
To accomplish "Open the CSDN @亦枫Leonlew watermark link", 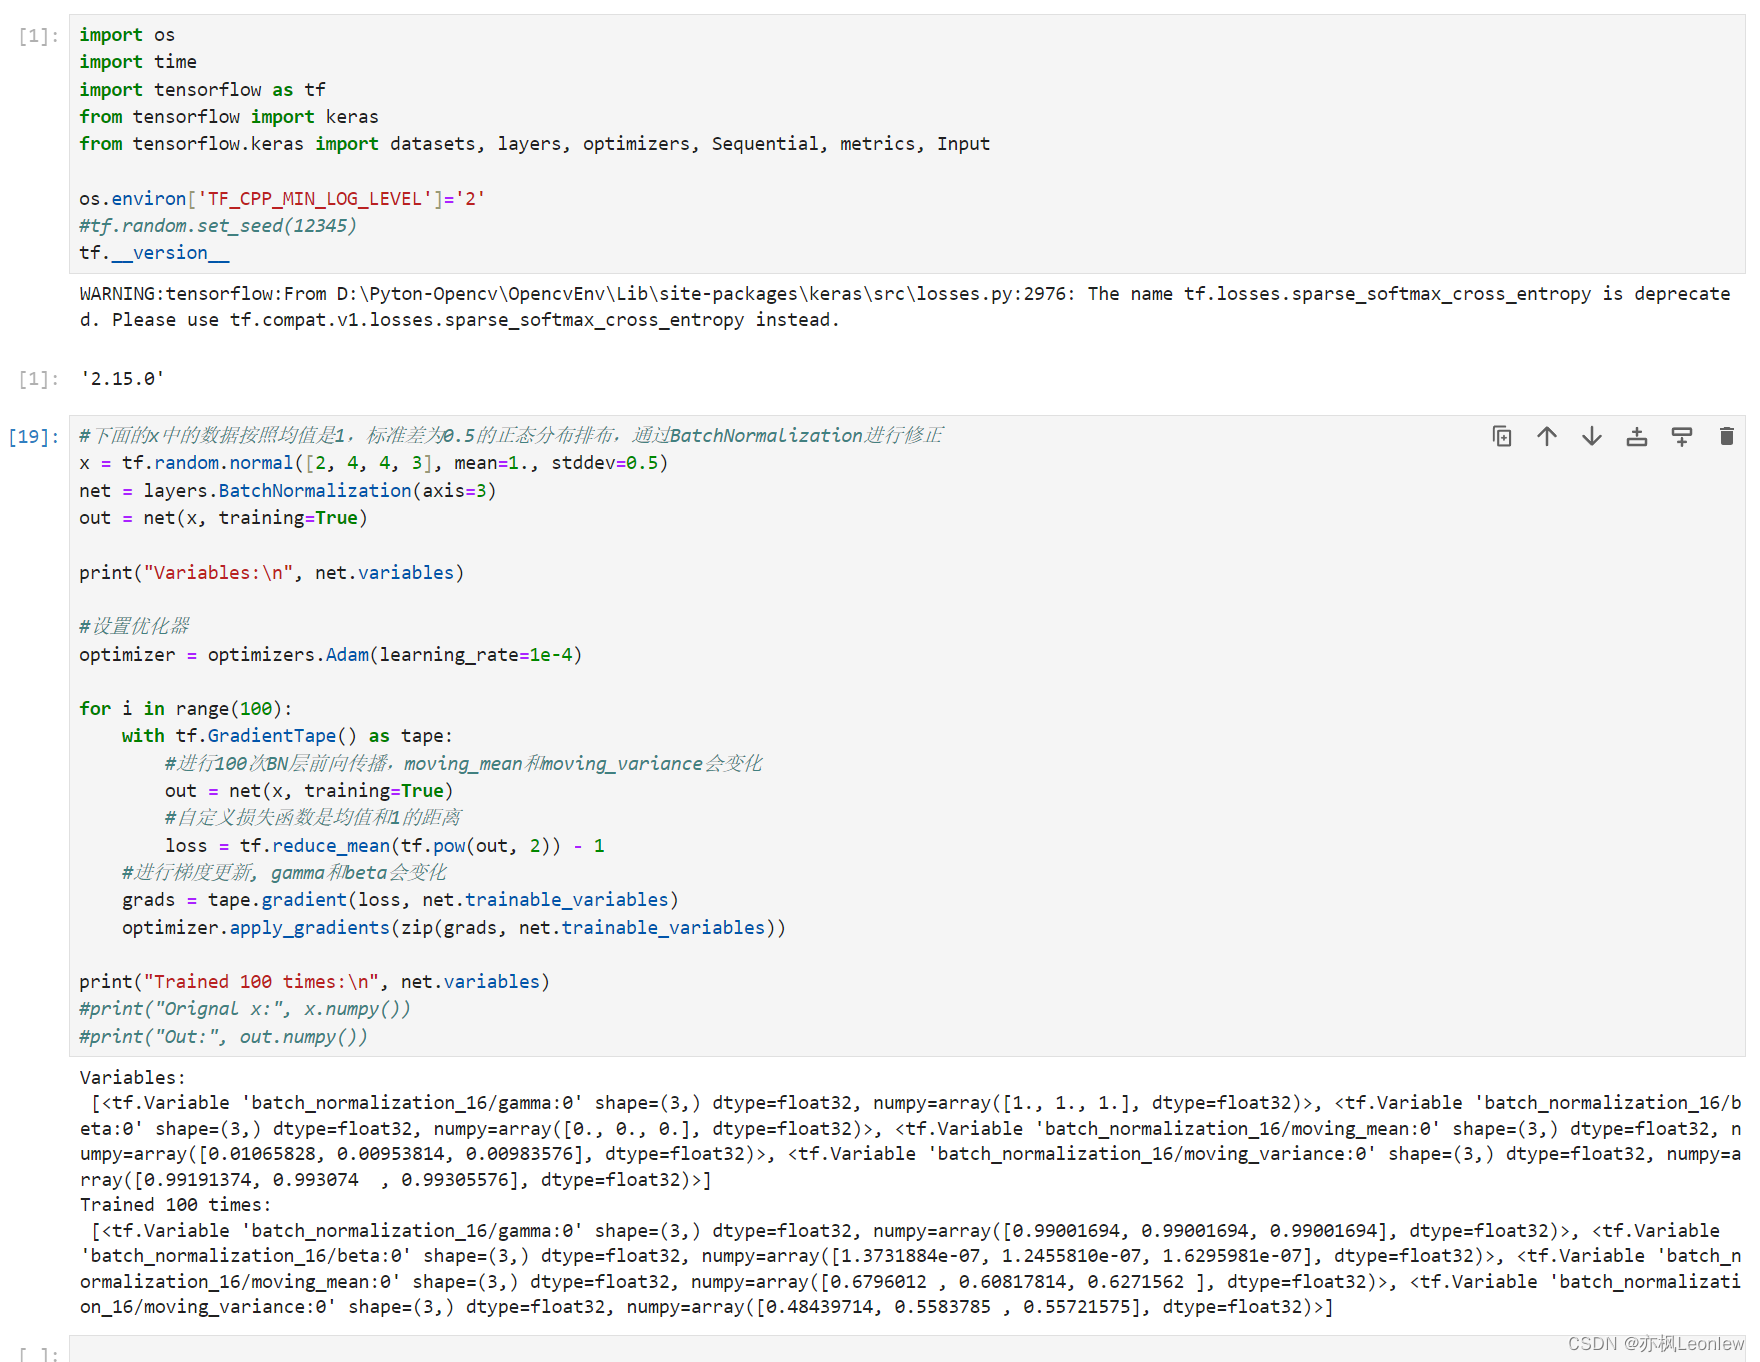I will click(x=1656, y=1344).
